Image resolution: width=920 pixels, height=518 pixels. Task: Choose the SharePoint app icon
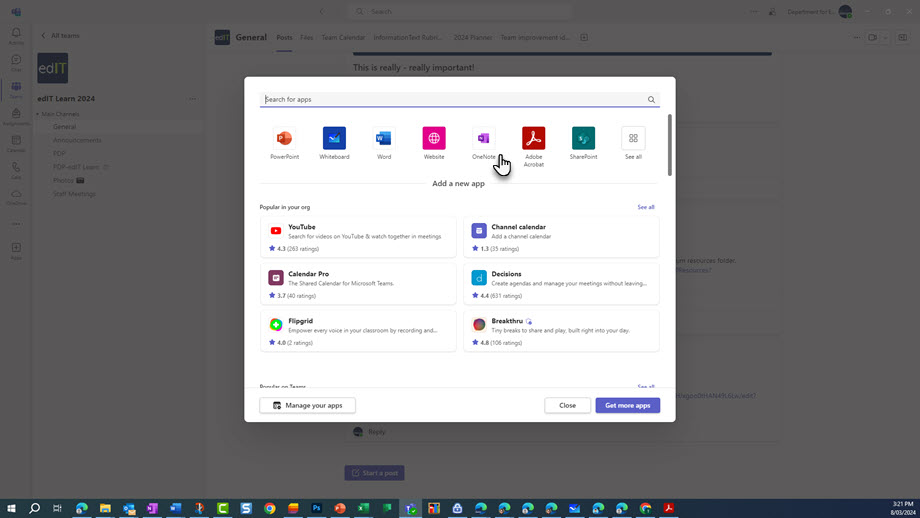(x=583, y=138)
